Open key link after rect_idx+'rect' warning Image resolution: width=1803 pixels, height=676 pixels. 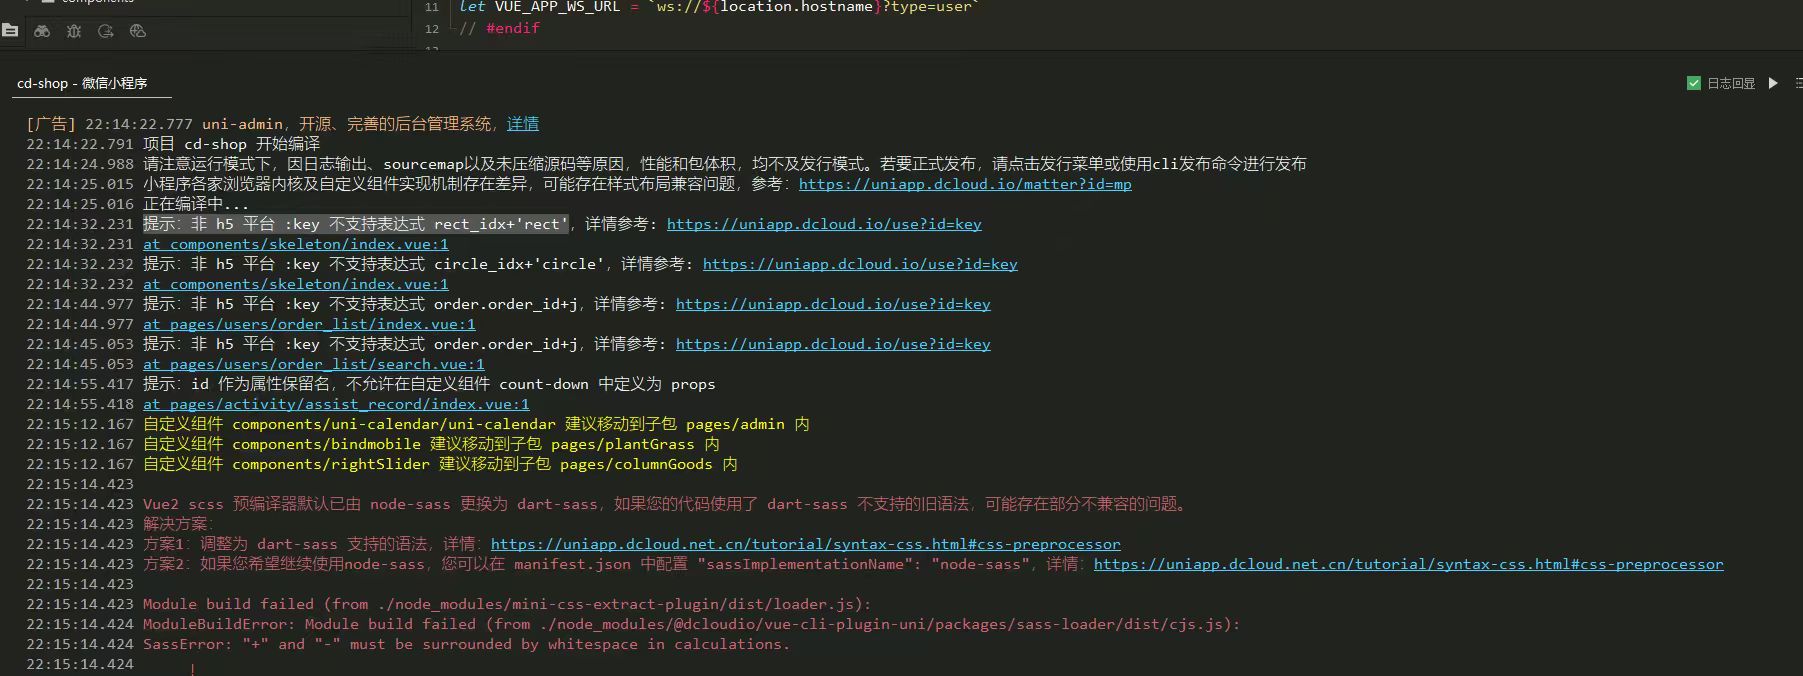coord(823,224)
